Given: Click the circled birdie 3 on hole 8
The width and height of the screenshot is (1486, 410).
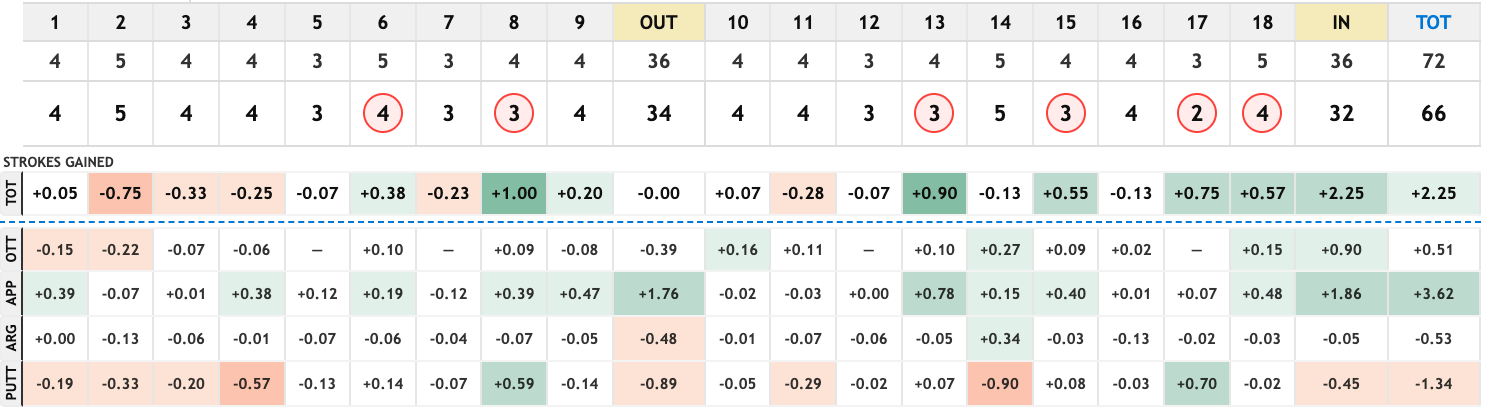Looking at the screenshot, I should click(513, 114).
